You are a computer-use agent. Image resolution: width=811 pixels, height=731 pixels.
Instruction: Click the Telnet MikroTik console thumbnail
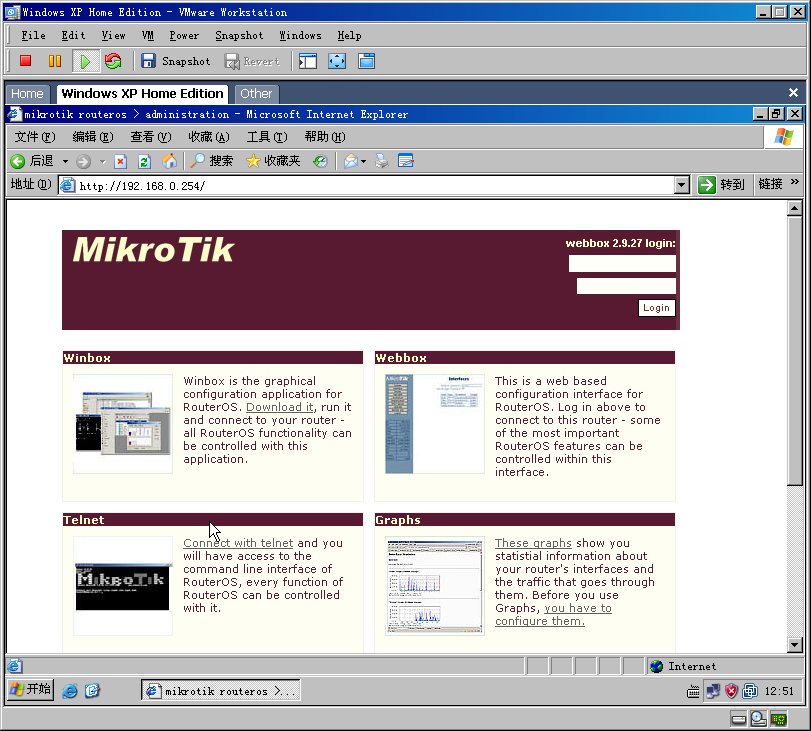click(123, 586)
